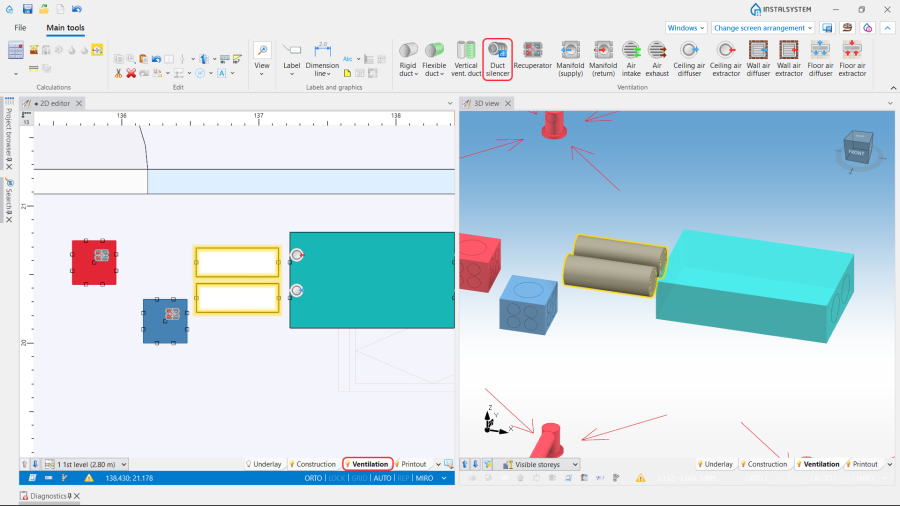Toggle GRID mode in status bar

(359, 478)
